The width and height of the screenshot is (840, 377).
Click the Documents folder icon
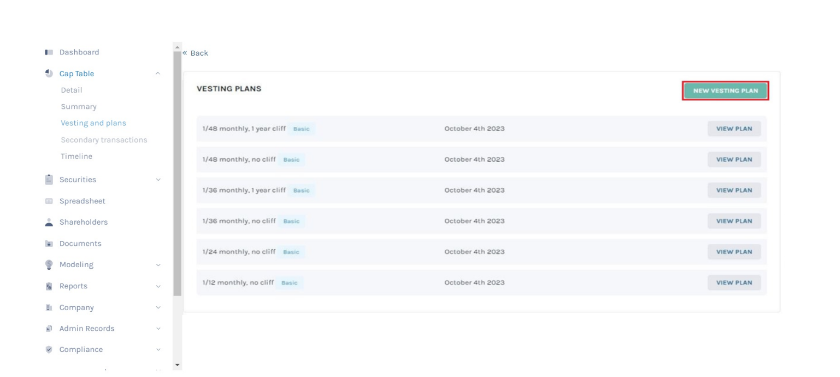click(x=49, y=244)
